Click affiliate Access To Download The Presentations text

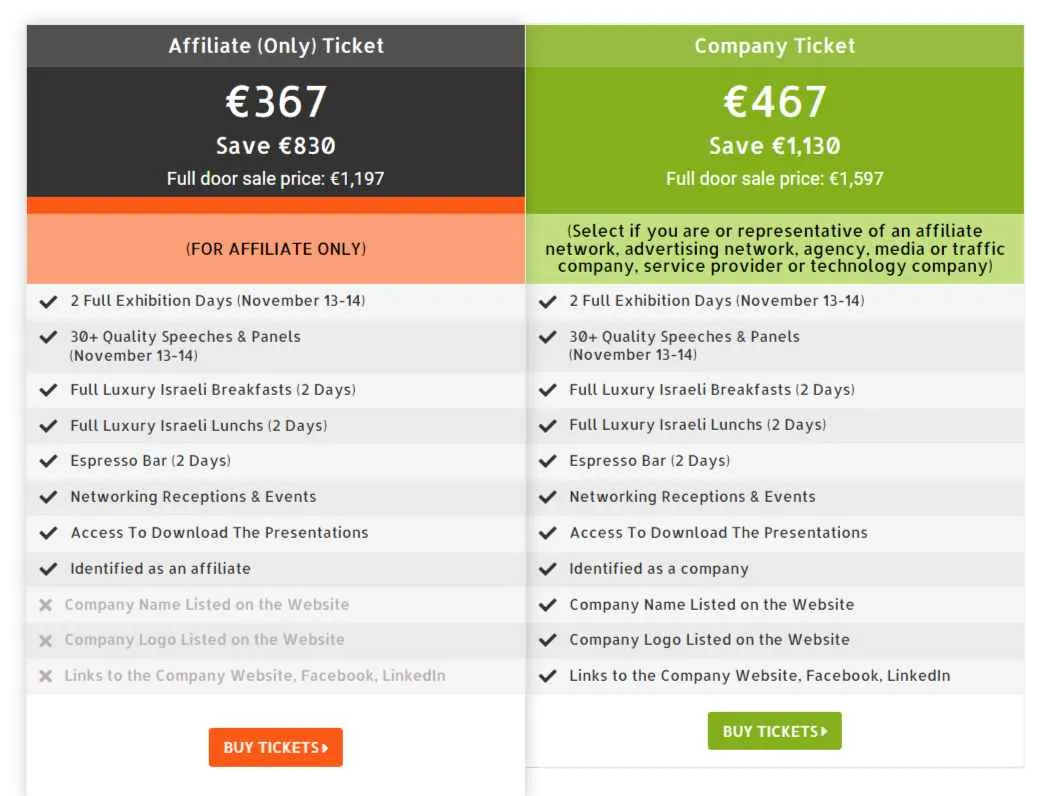pos(219,533)
